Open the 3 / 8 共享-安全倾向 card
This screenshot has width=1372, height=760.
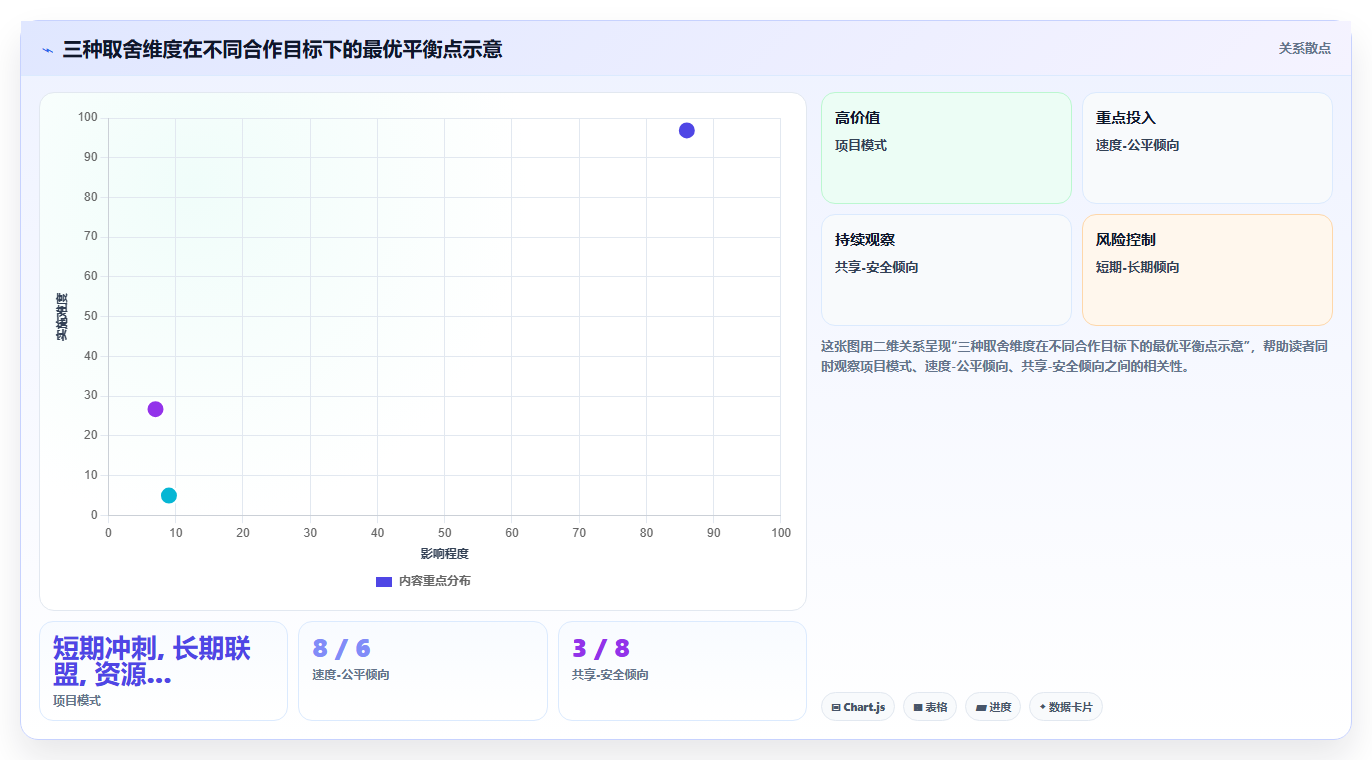682,671
